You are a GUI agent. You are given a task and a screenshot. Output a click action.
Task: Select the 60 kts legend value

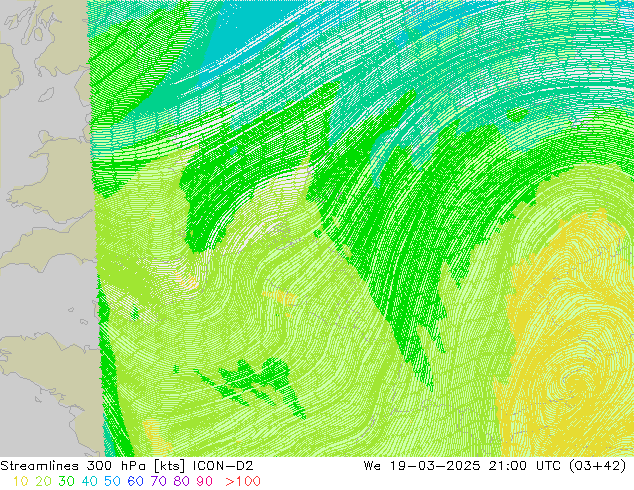coord(135,481)
